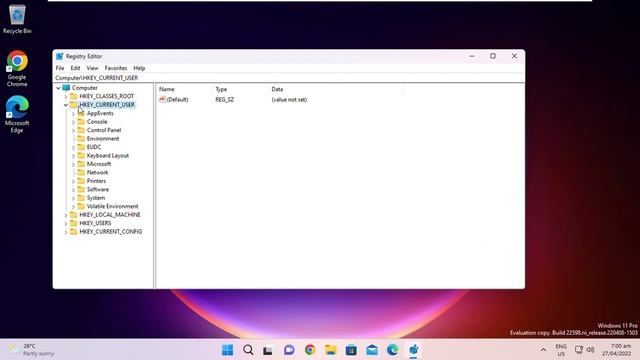The height and width of the screenshot is (360, 640).
Task: Select the Computer root node icon
Action: (66, 88)
